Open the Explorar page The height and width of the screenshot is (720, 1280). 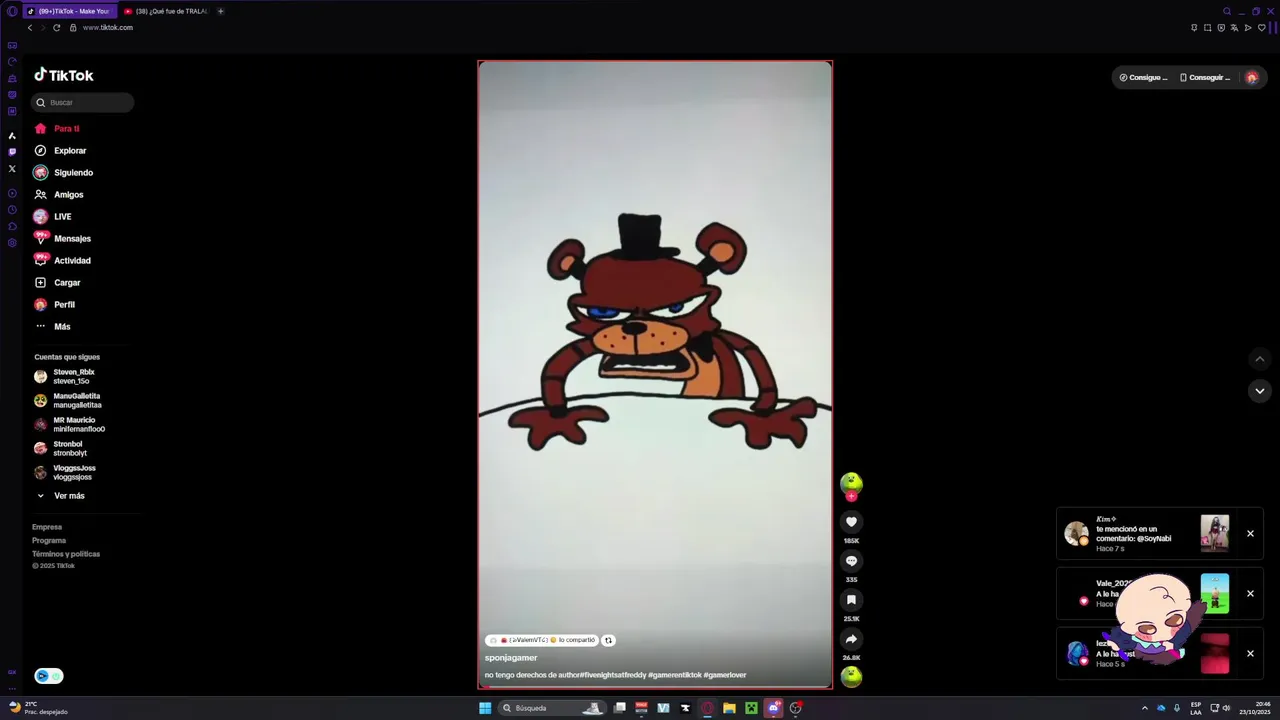tap(61, 151)
